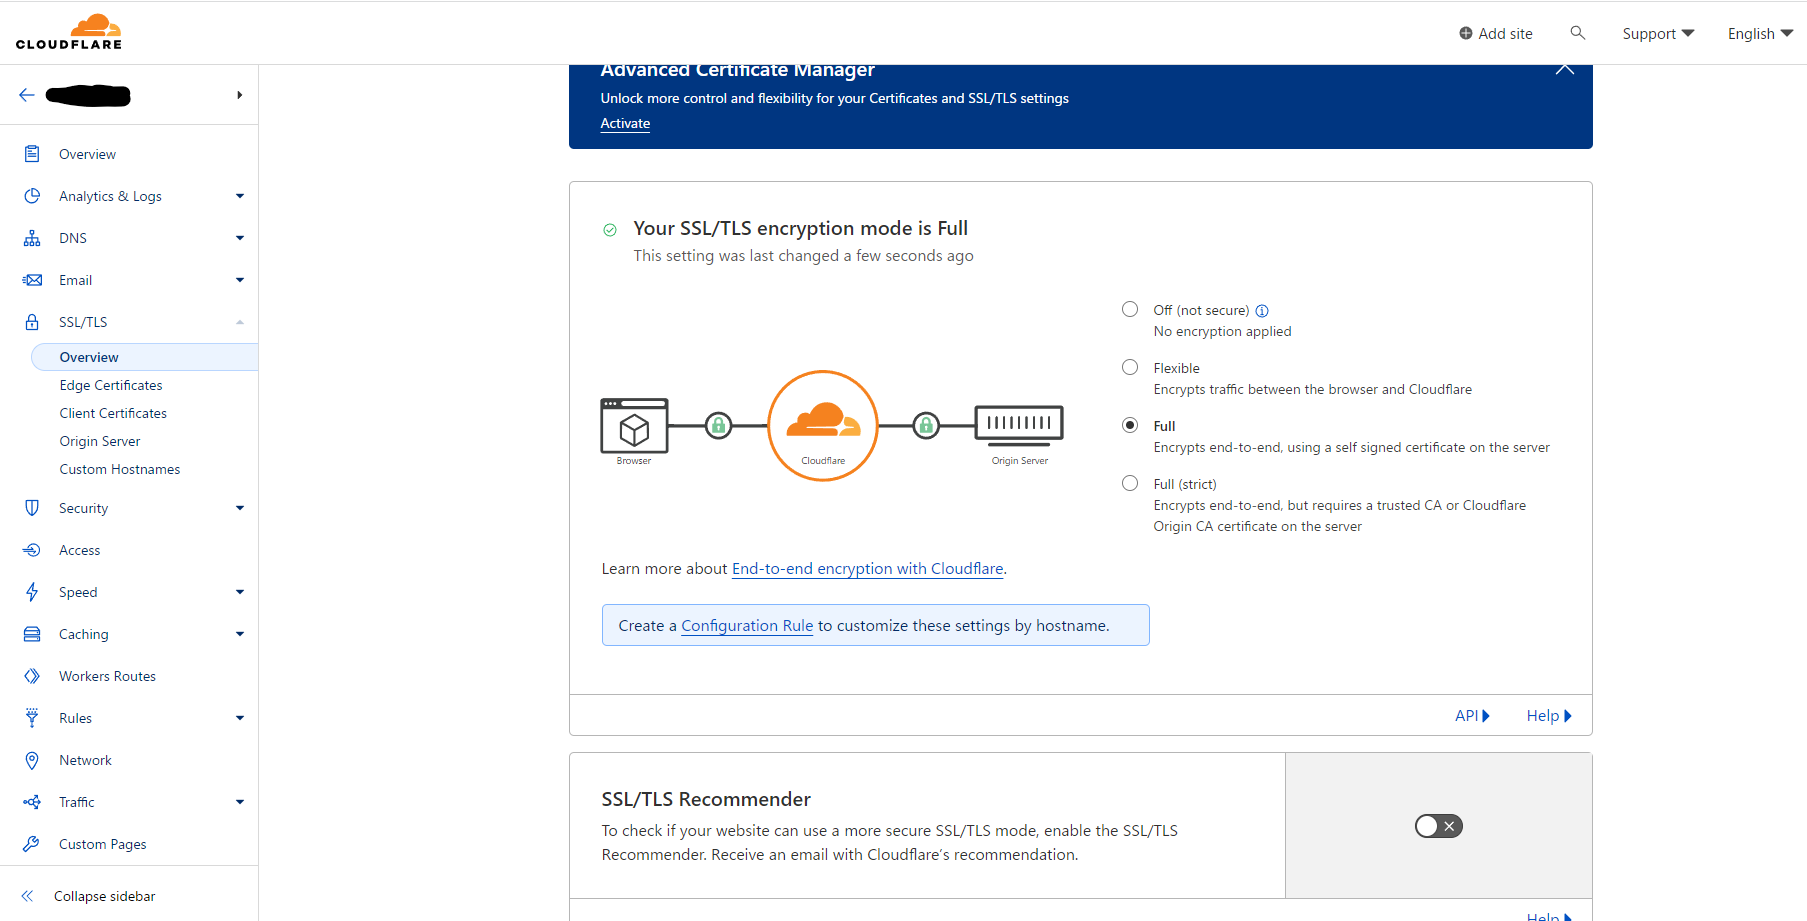Expand the Analytics & Logs section arrow
Image resolution: width=1807 pixels, height=921 pixels.
pos(240,196)
